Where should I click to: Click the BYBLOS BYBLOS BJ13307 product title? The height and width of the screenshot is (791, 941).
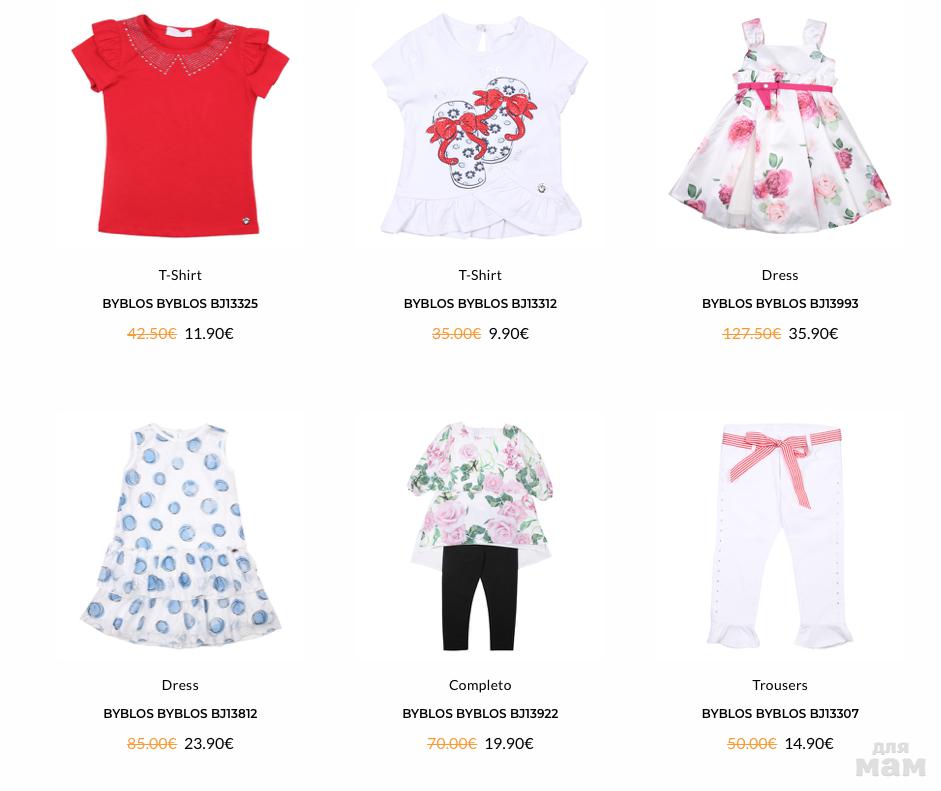[780, 714]
